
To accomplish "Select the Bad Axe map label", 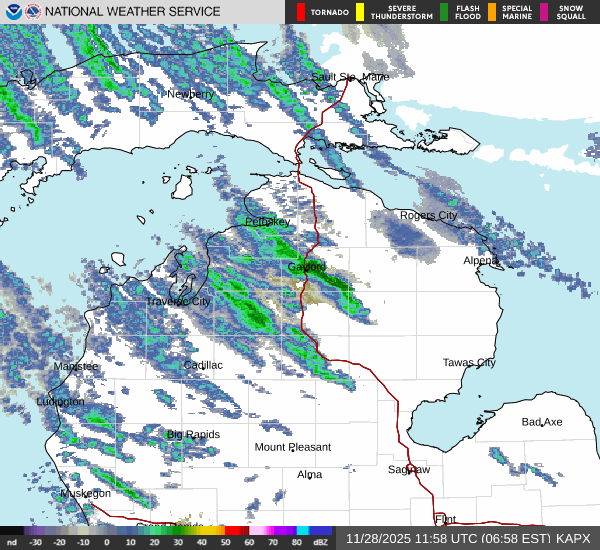I will coord(541,422).
